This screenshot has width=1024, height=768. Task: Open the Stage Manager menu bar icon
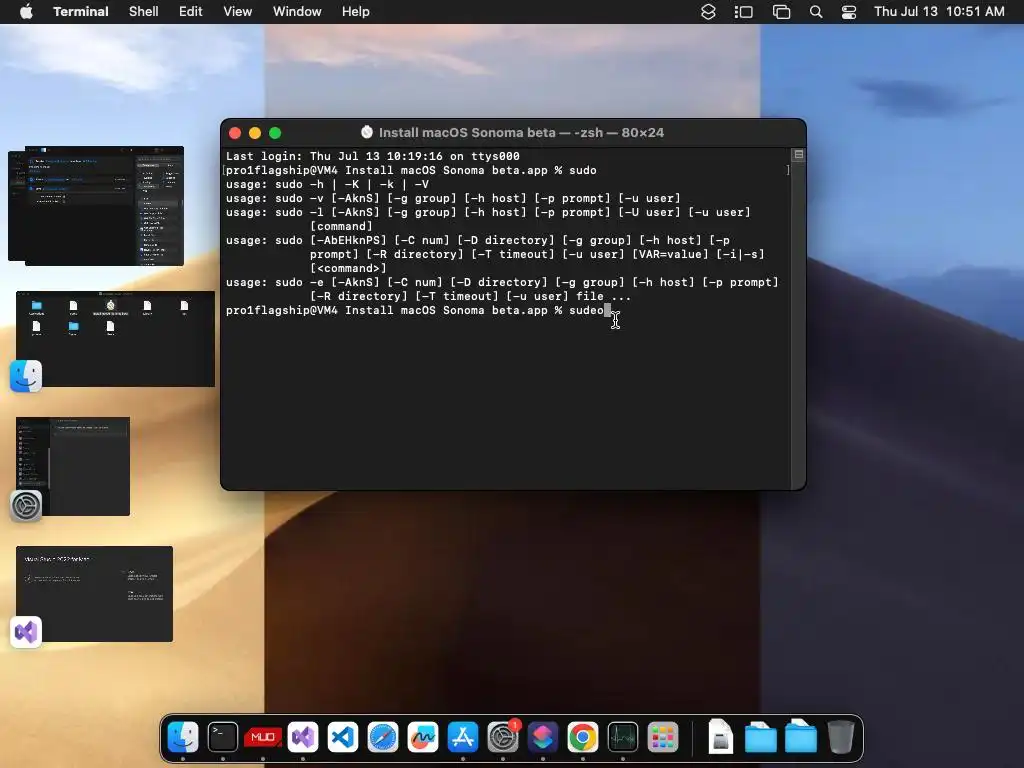(x=744, y=12)
